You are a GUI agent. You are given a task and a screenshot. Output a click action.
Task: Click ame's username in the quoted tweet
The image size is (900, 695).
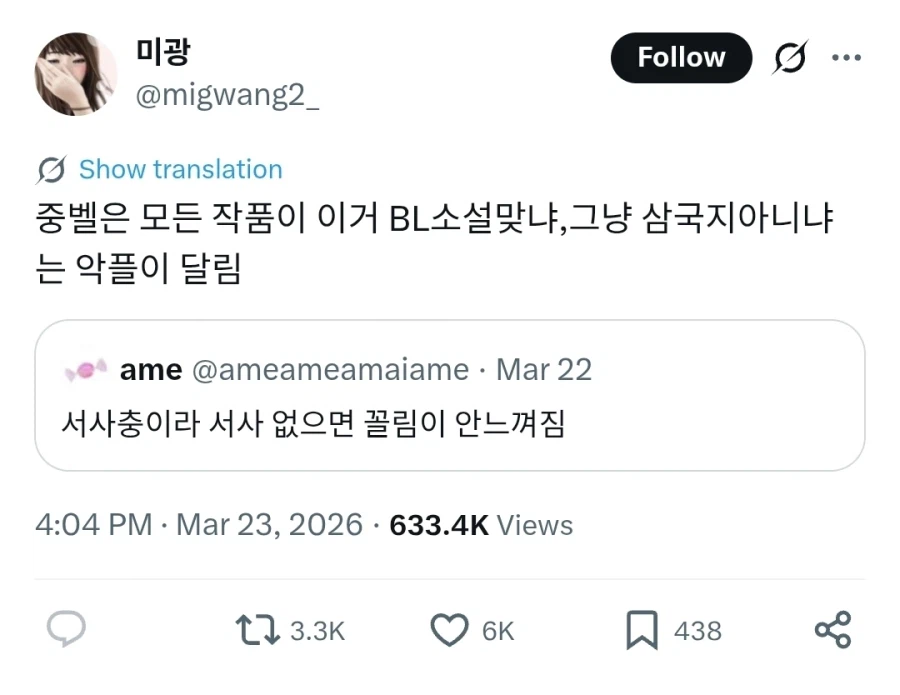tap(151, 369)
